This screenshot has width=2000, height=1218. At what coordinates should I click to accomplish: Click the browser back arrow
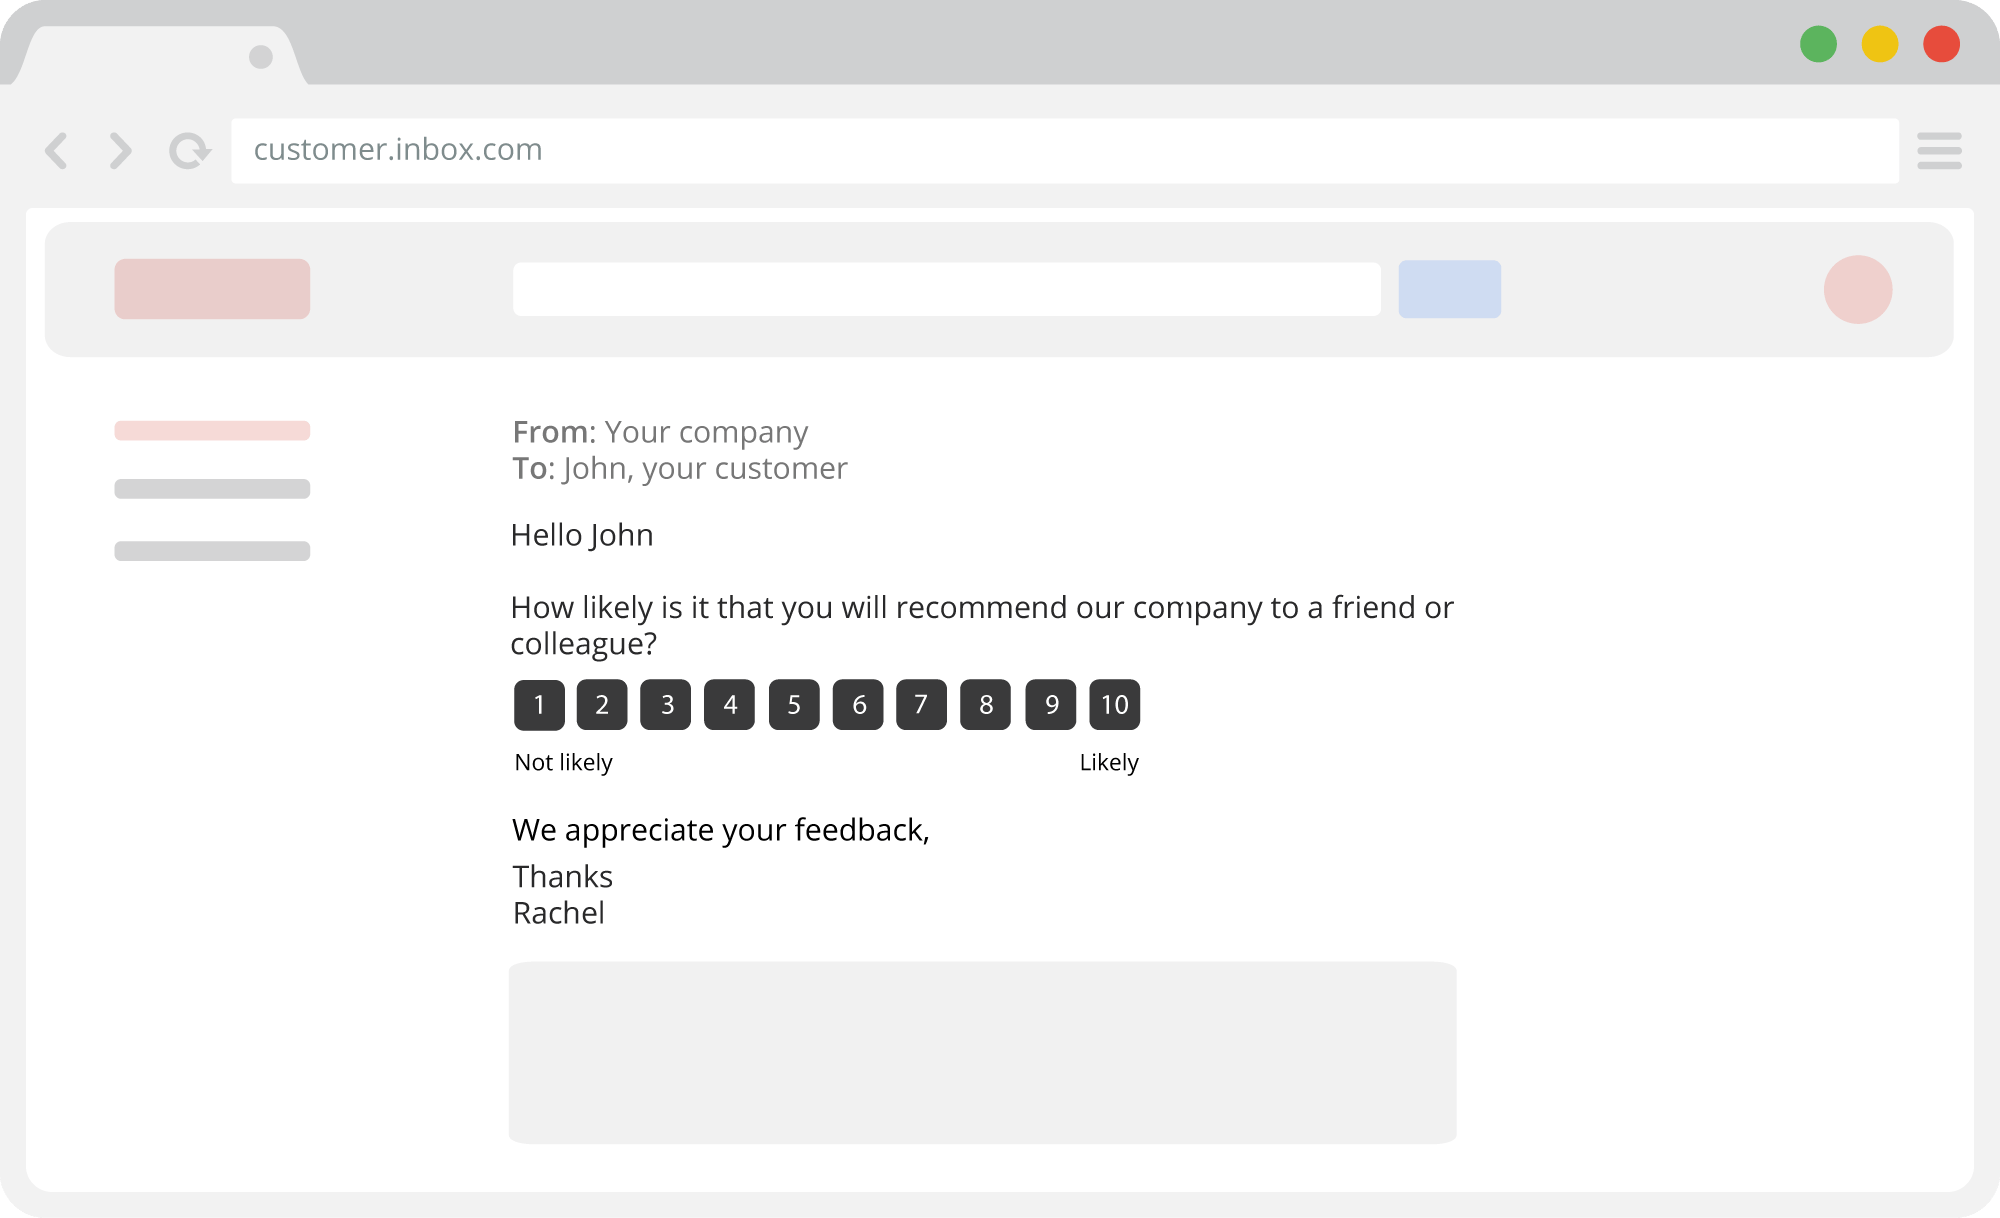57,151
